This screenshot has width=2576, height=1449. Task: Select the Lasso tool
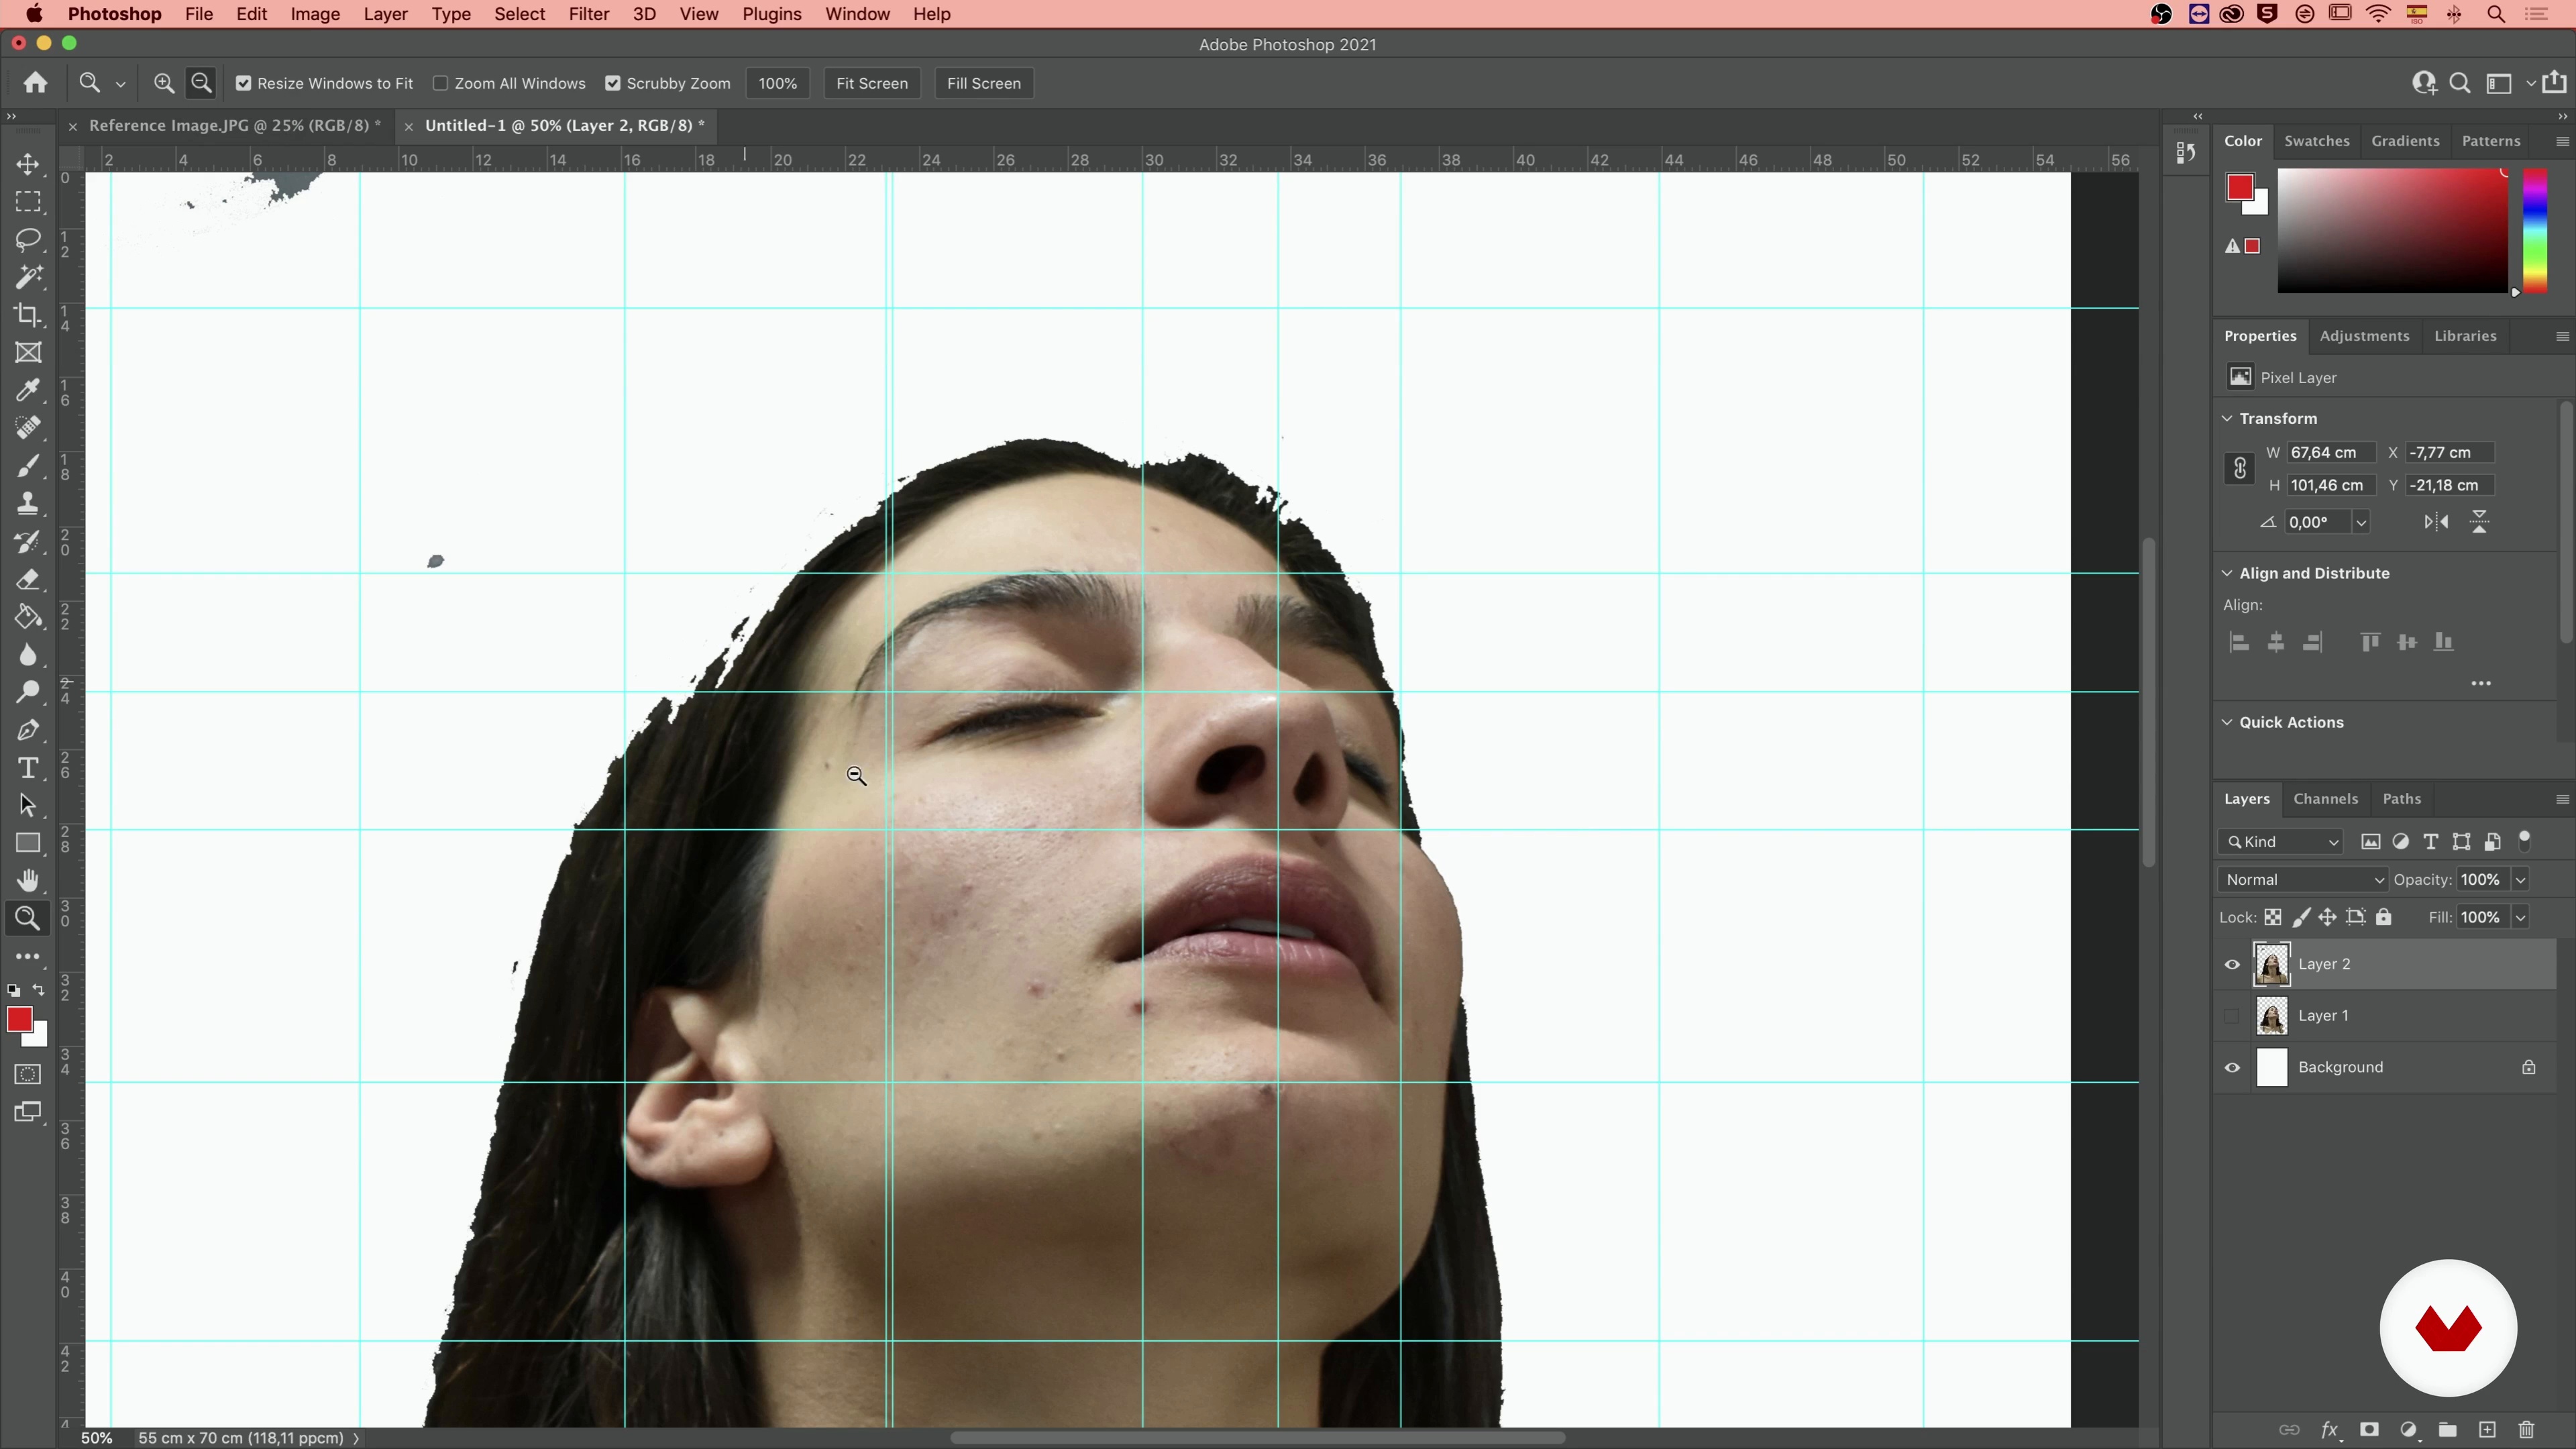pos(28,240)
